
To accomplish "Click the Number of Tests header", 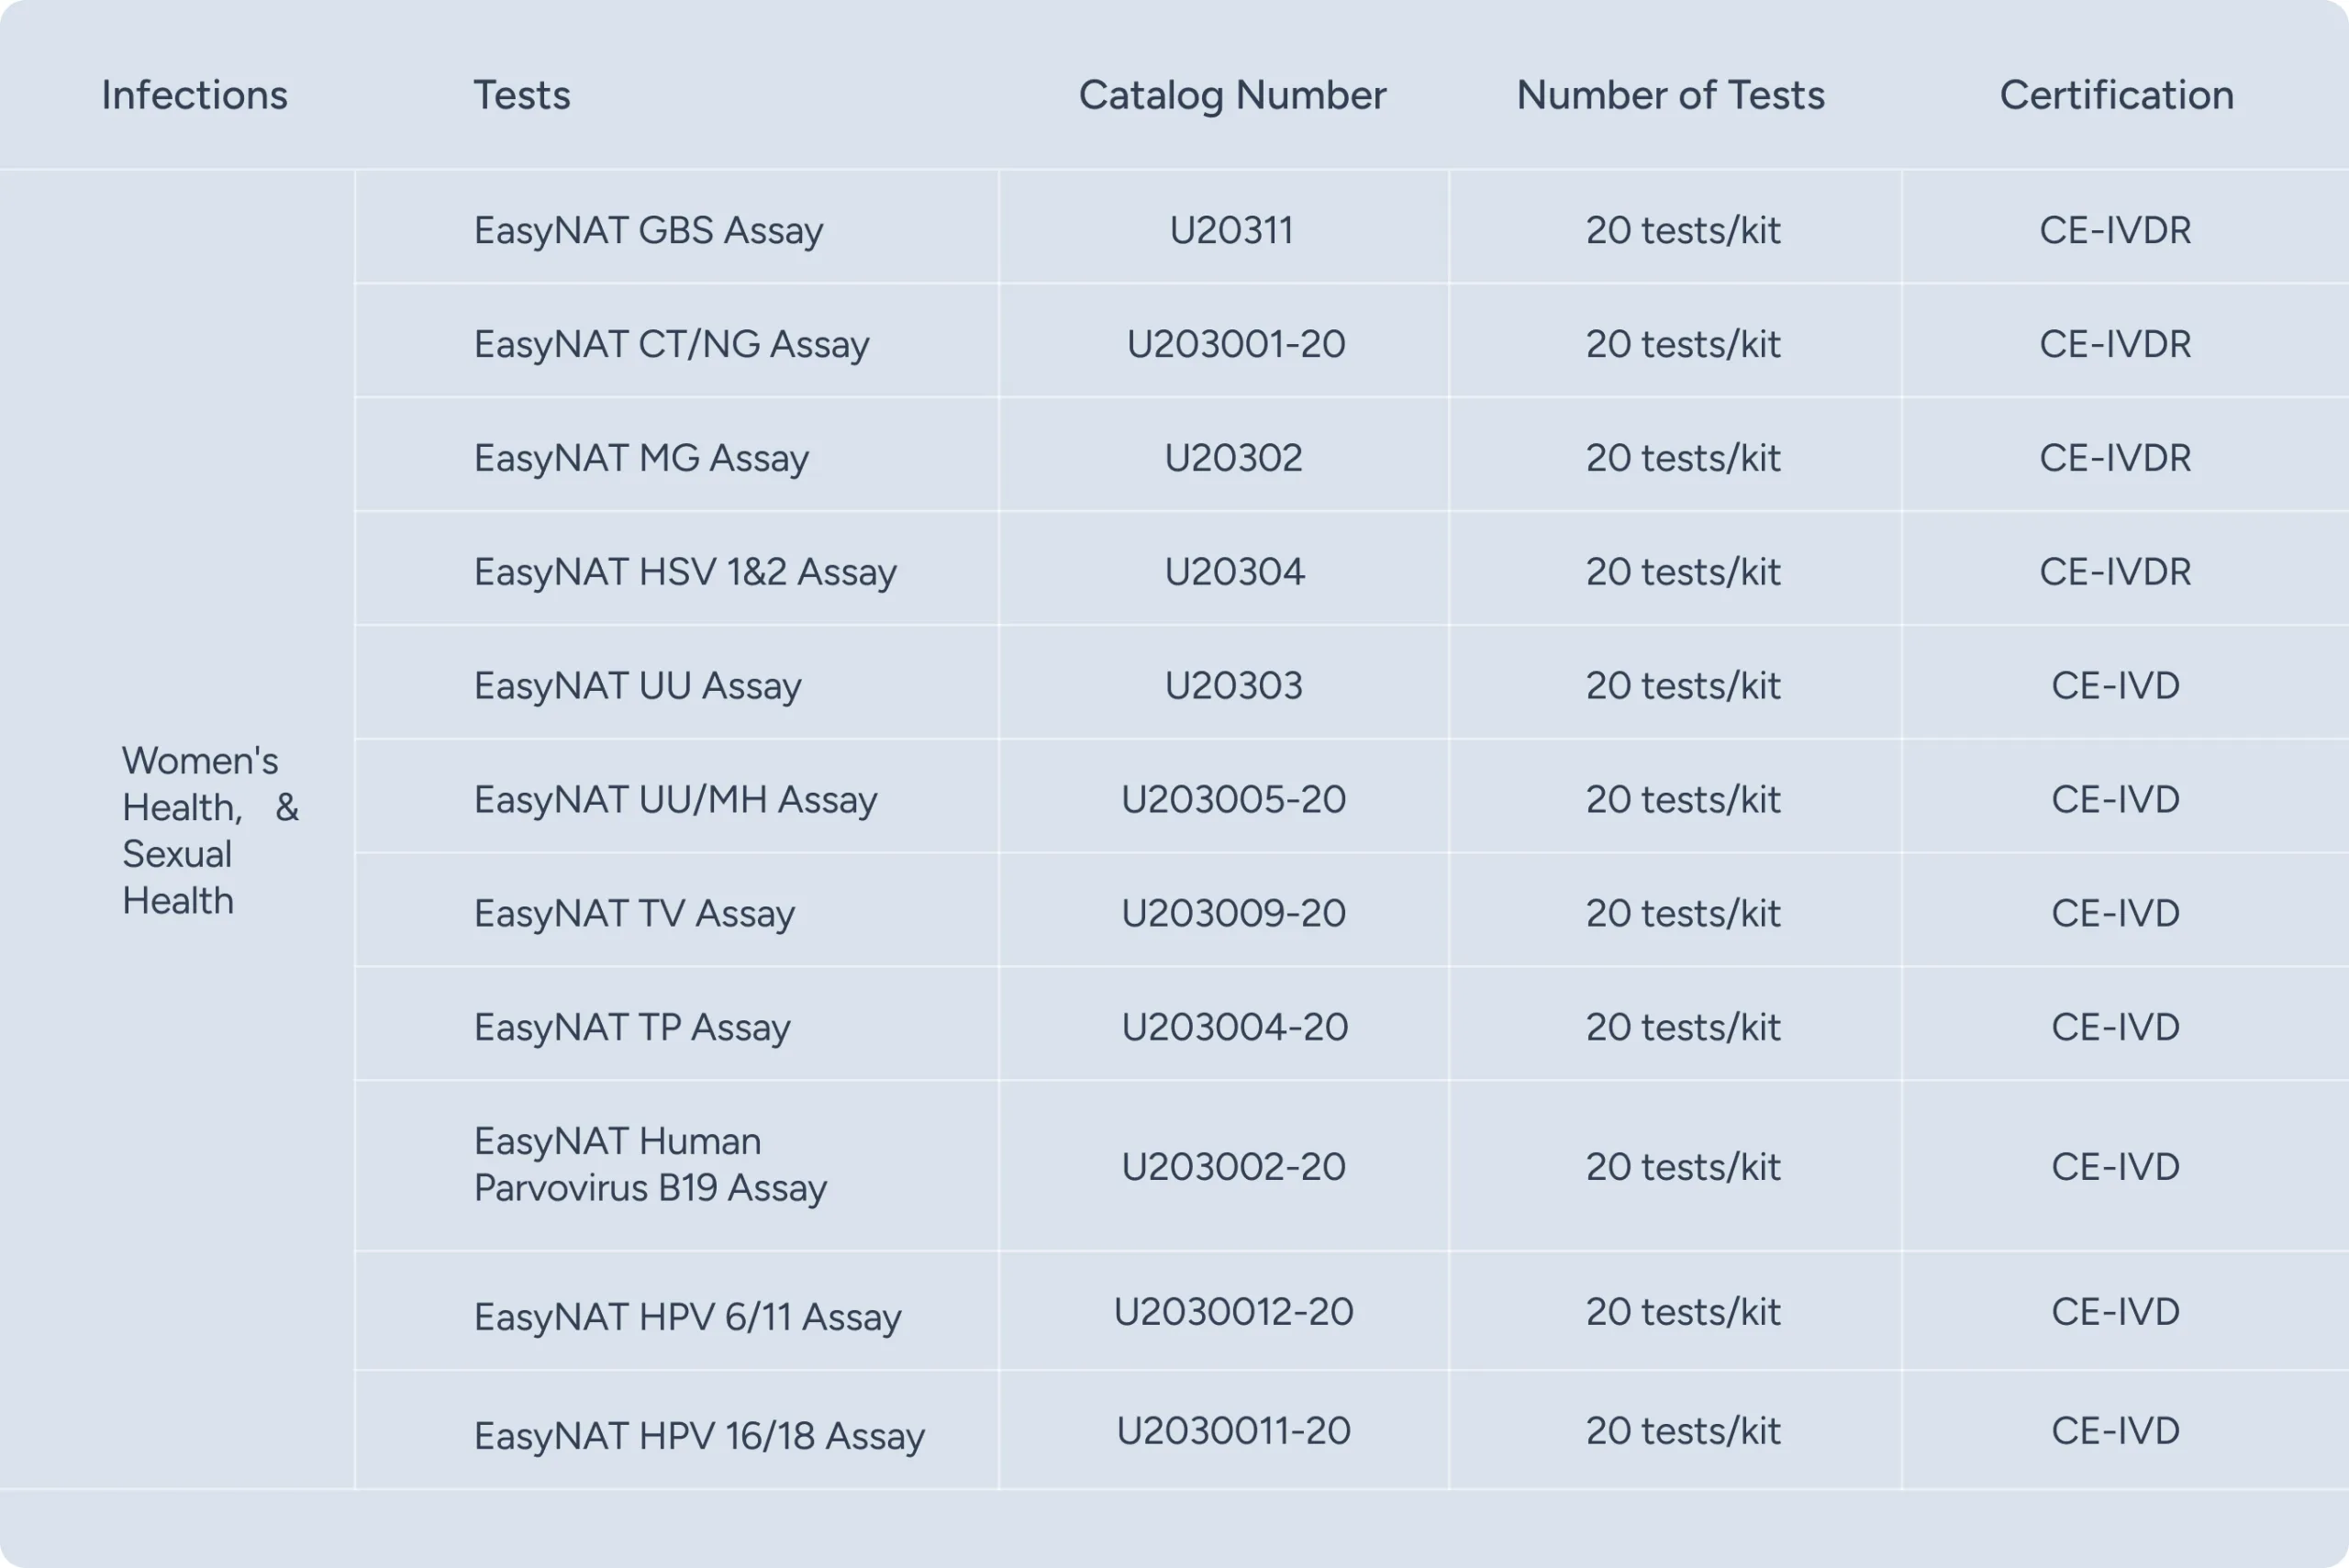I will [x=1670, y=95].
